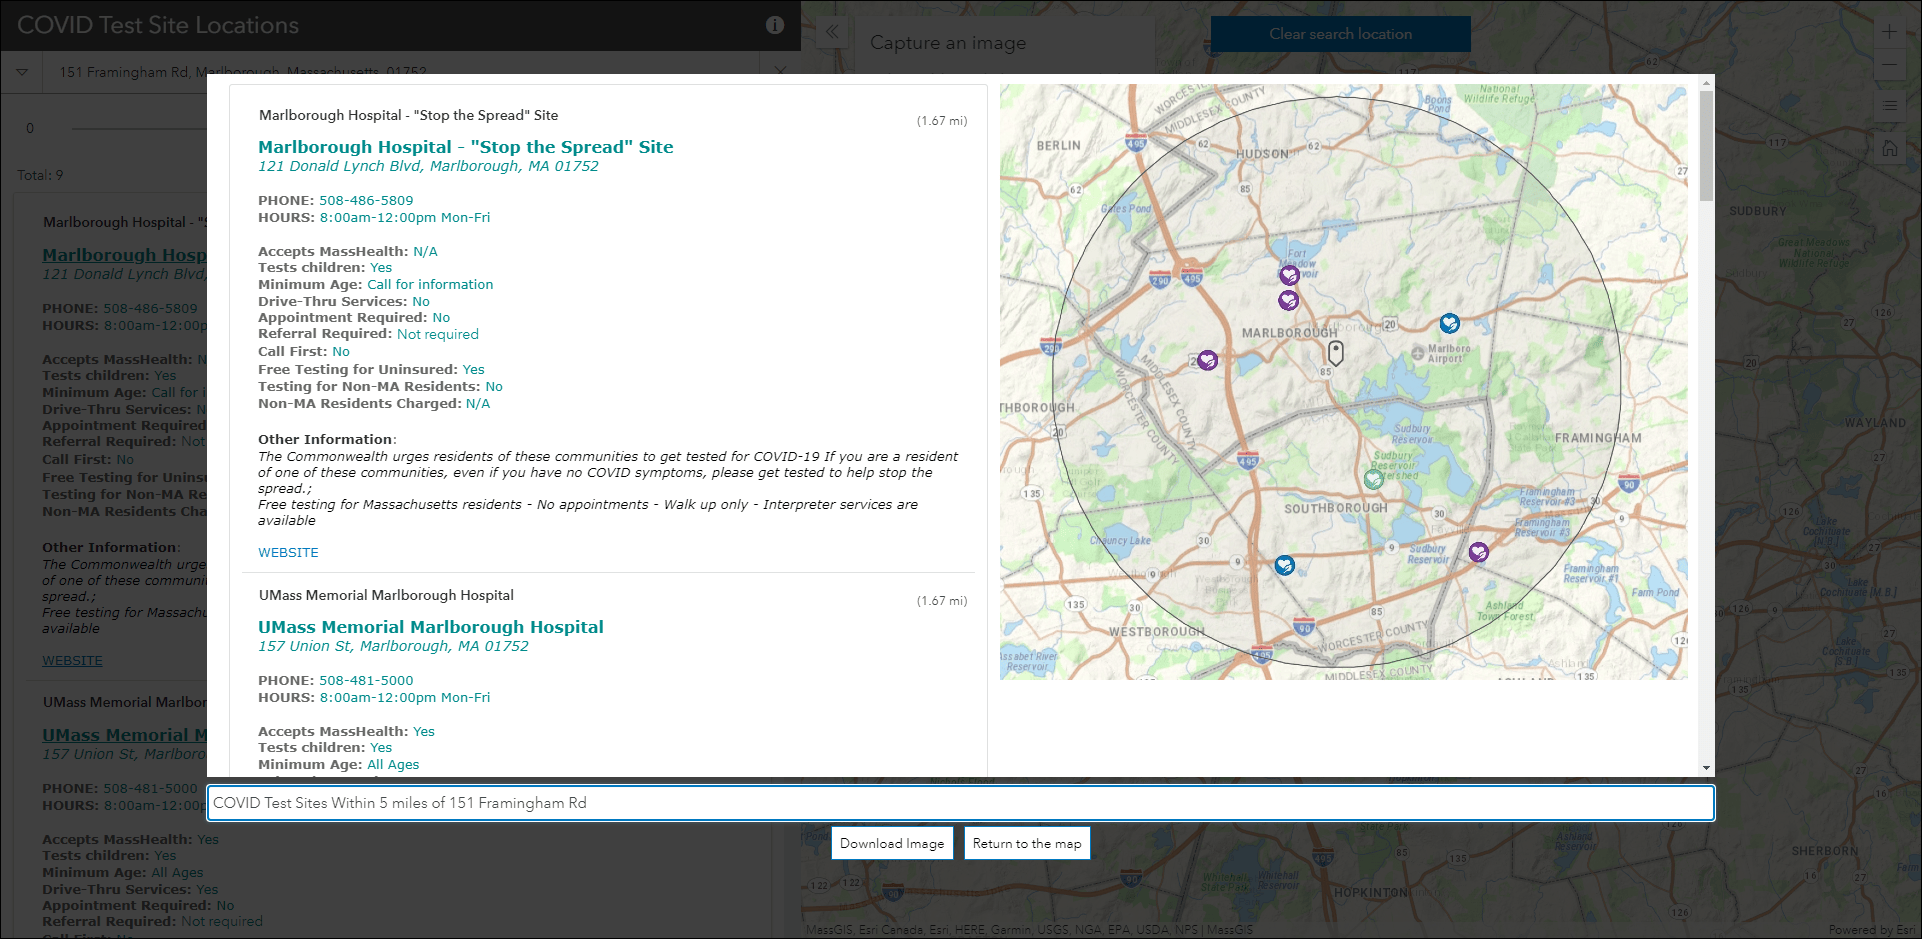Open the Marlborough Hosp link in background side panel
1922x939 pixels.
124,255
